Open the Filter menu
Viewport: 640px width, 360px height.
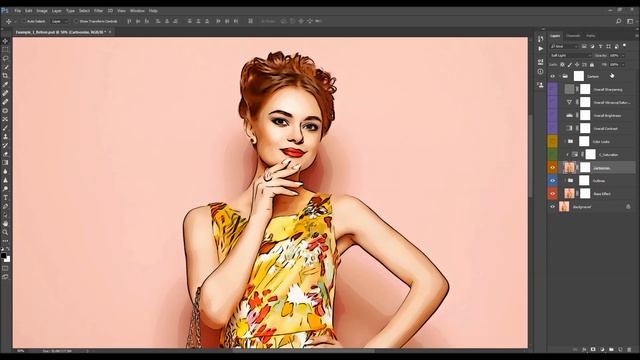pyautogui.click(x=98, y=11)
